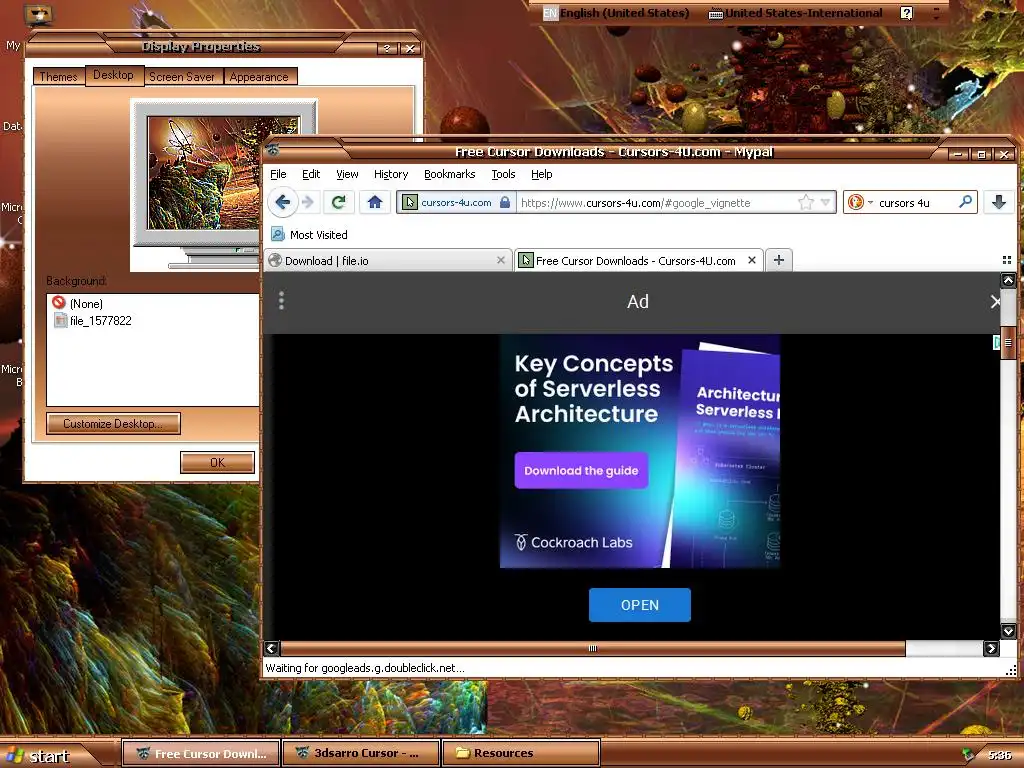Switch to the Download | file.io tab

click(x=387, y=261)
